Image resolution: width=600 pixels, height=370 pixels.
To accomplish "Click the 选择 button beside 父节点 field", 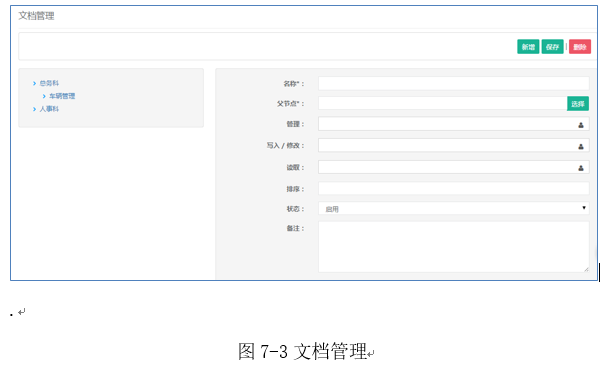I will [577, 104].
